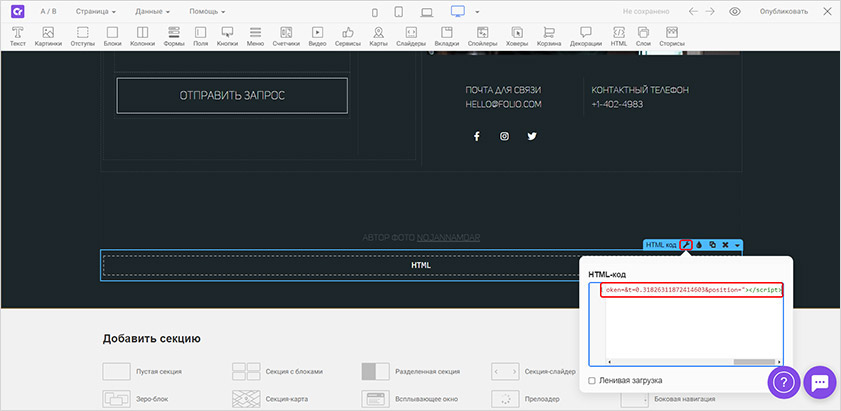Open HTML код style droplet icon

pyautogui.click(x=699, y=245)
